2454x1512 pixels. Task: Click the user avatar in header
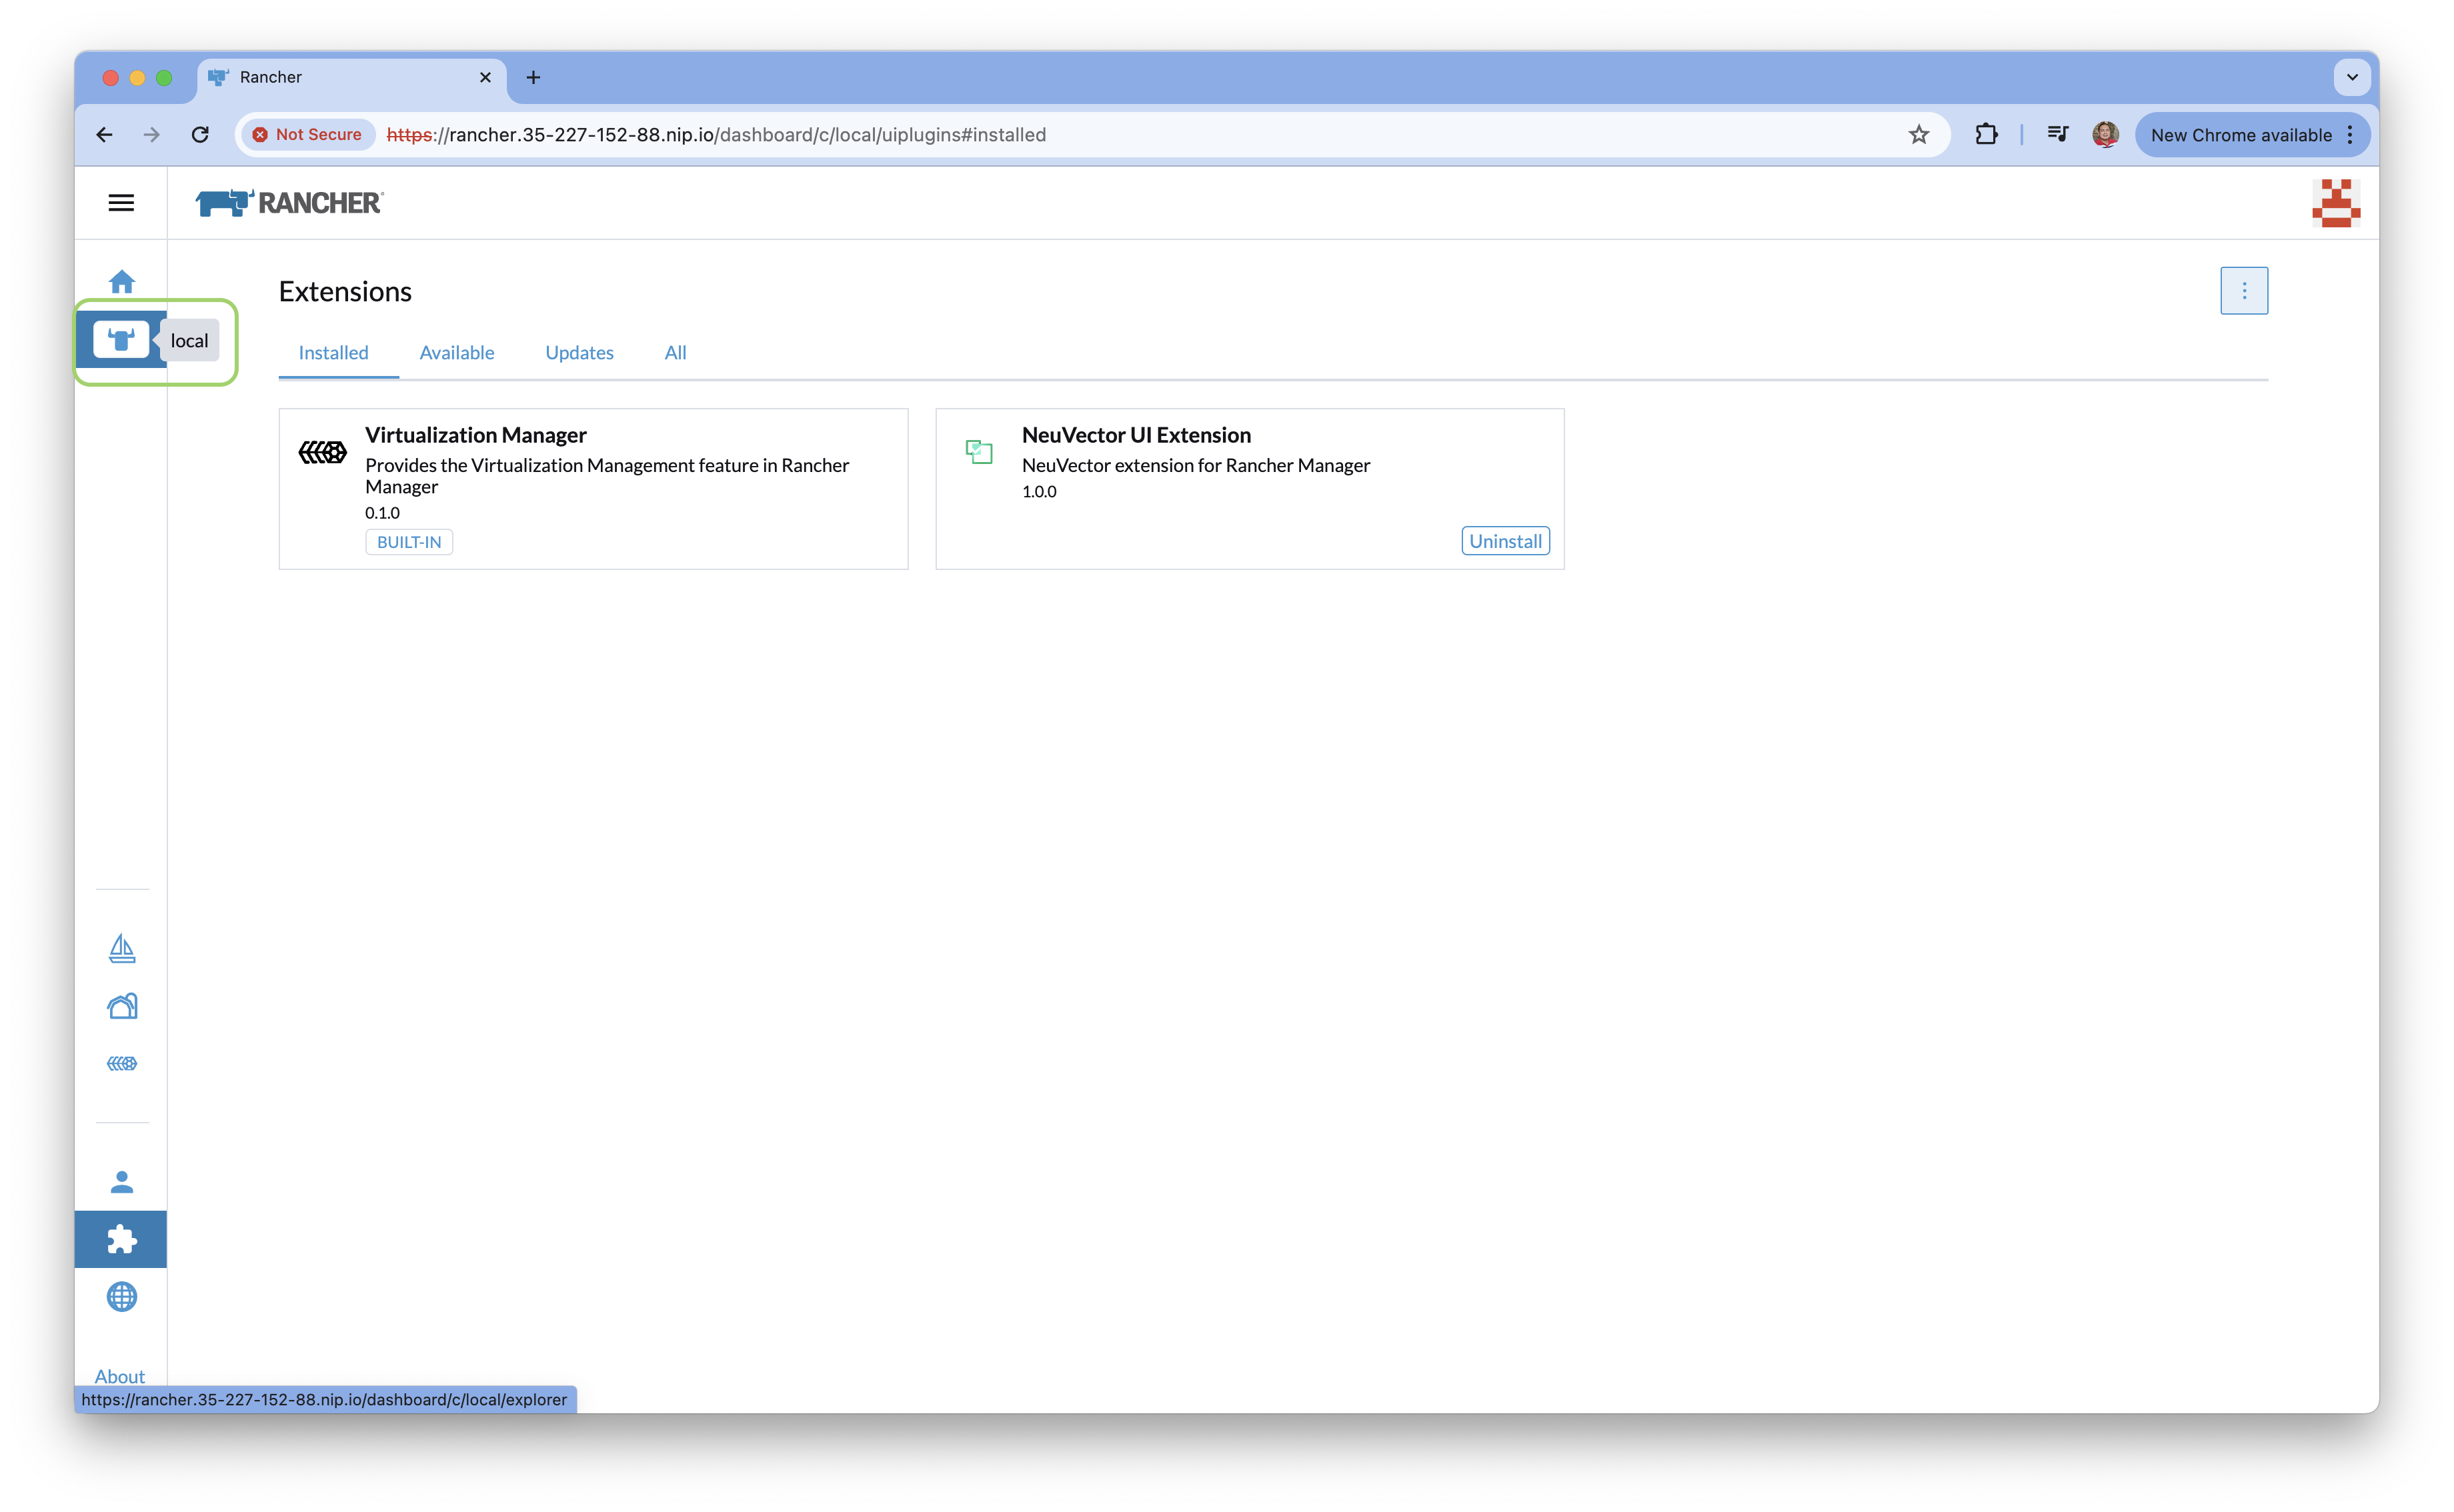click(2335, 203)
